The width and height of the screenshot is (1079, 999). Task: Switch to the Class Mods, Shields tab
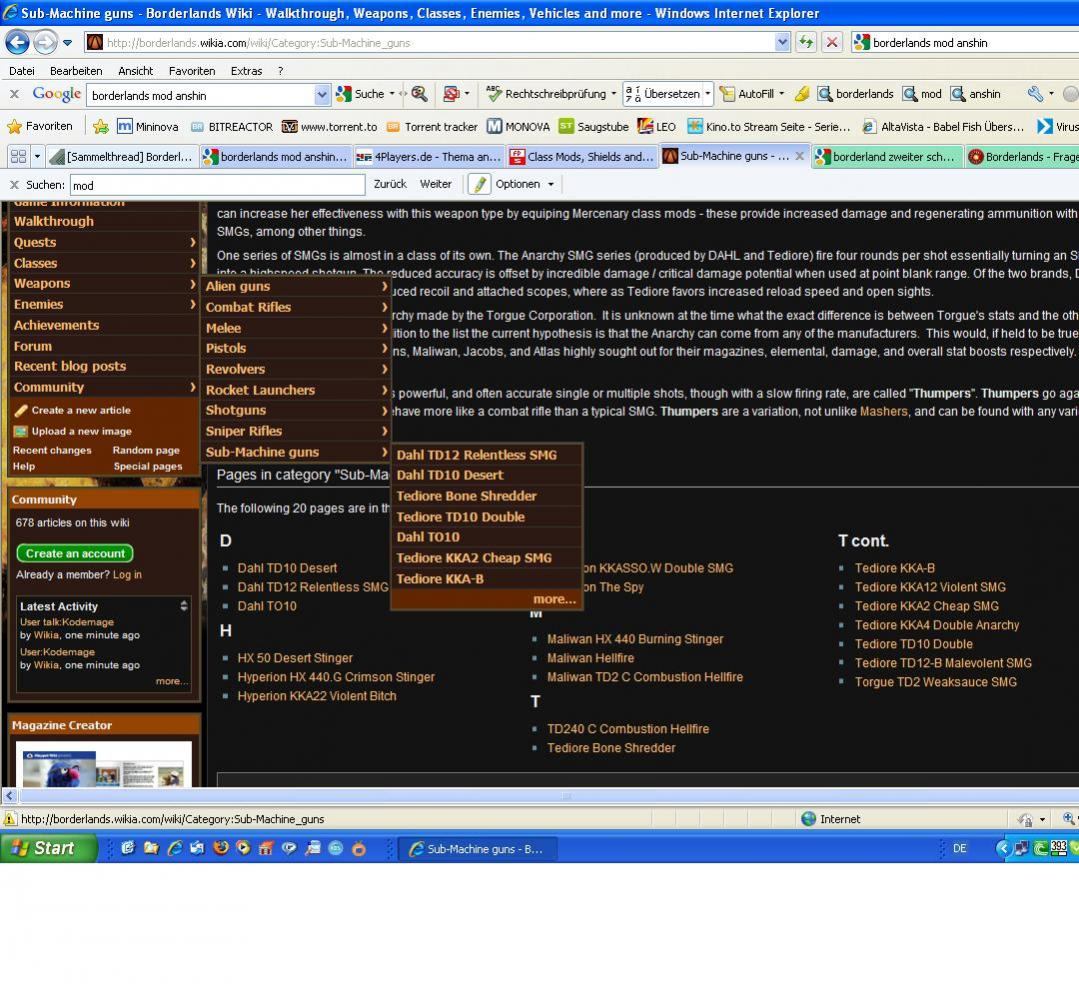pos(582,157)
